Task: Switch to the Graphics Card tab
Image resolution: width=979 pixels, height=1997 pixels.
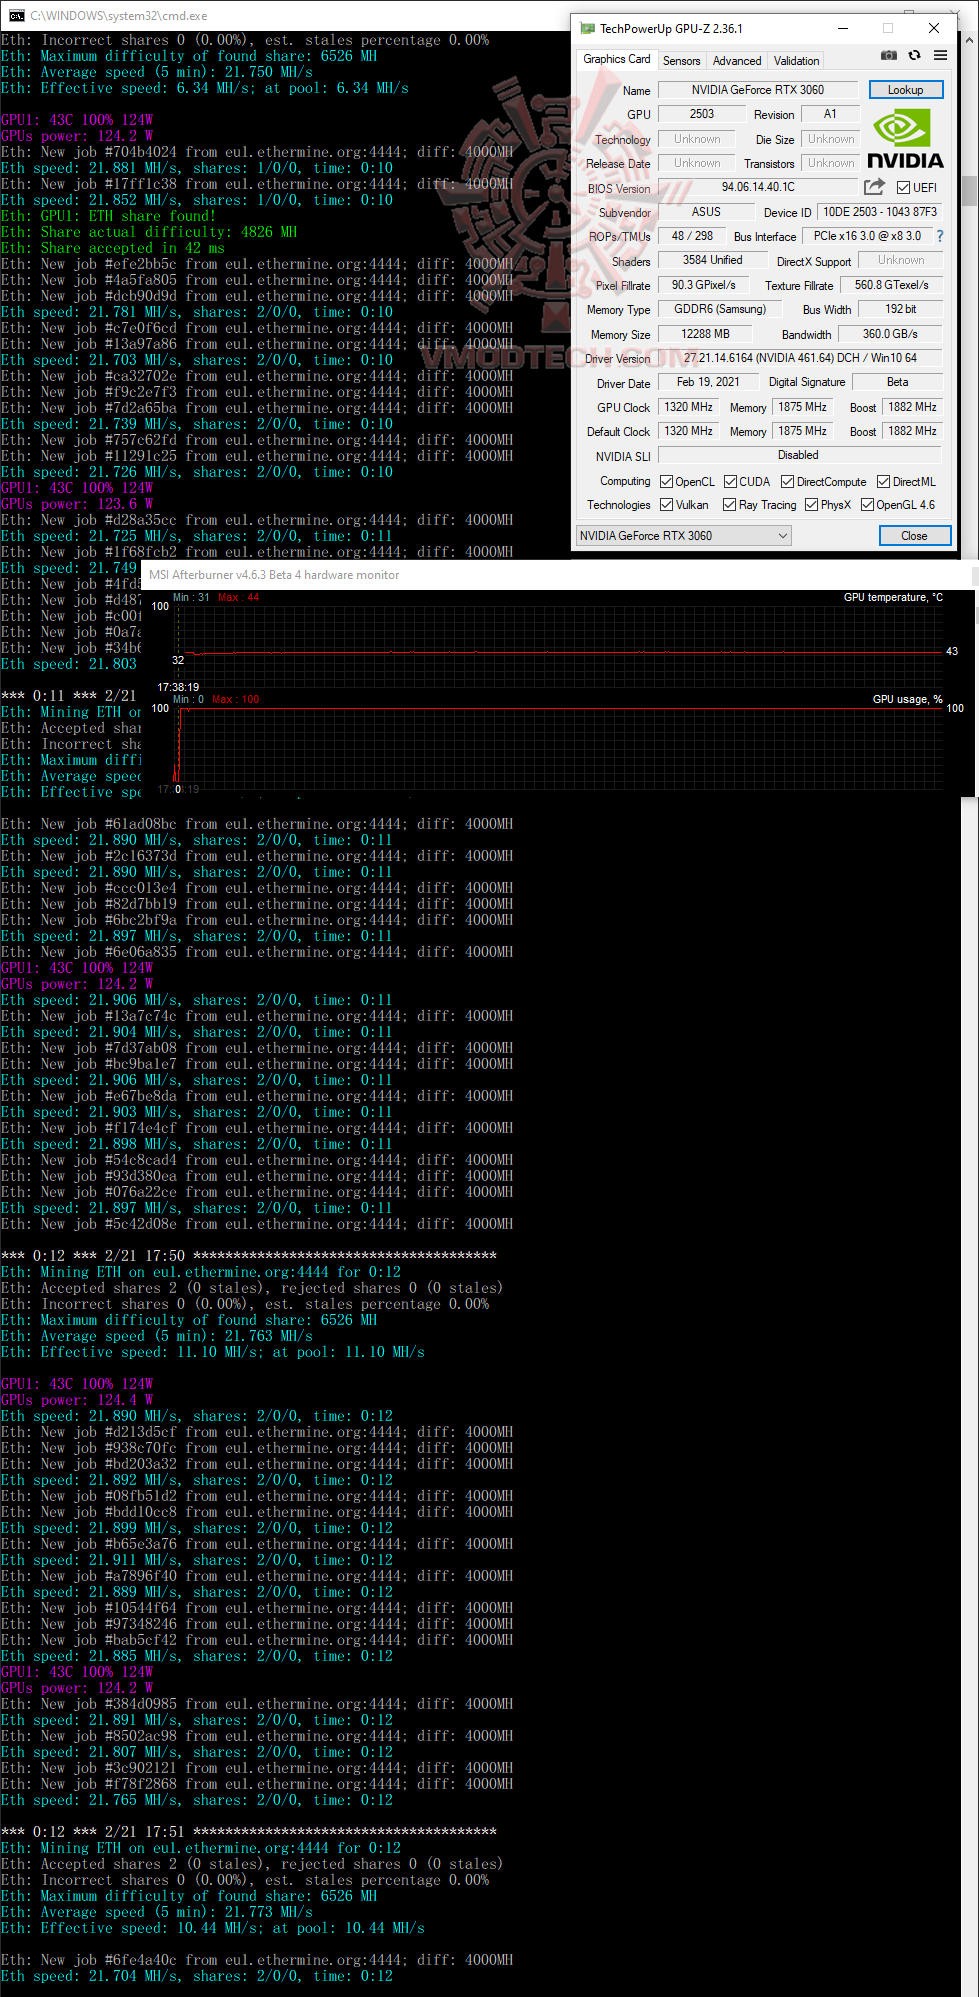Action: click(x=616, y=60)
